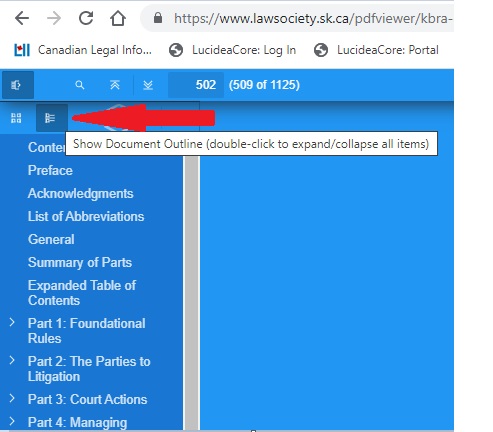Expand Part 4: Managing chevron

(x=12, y=421)
